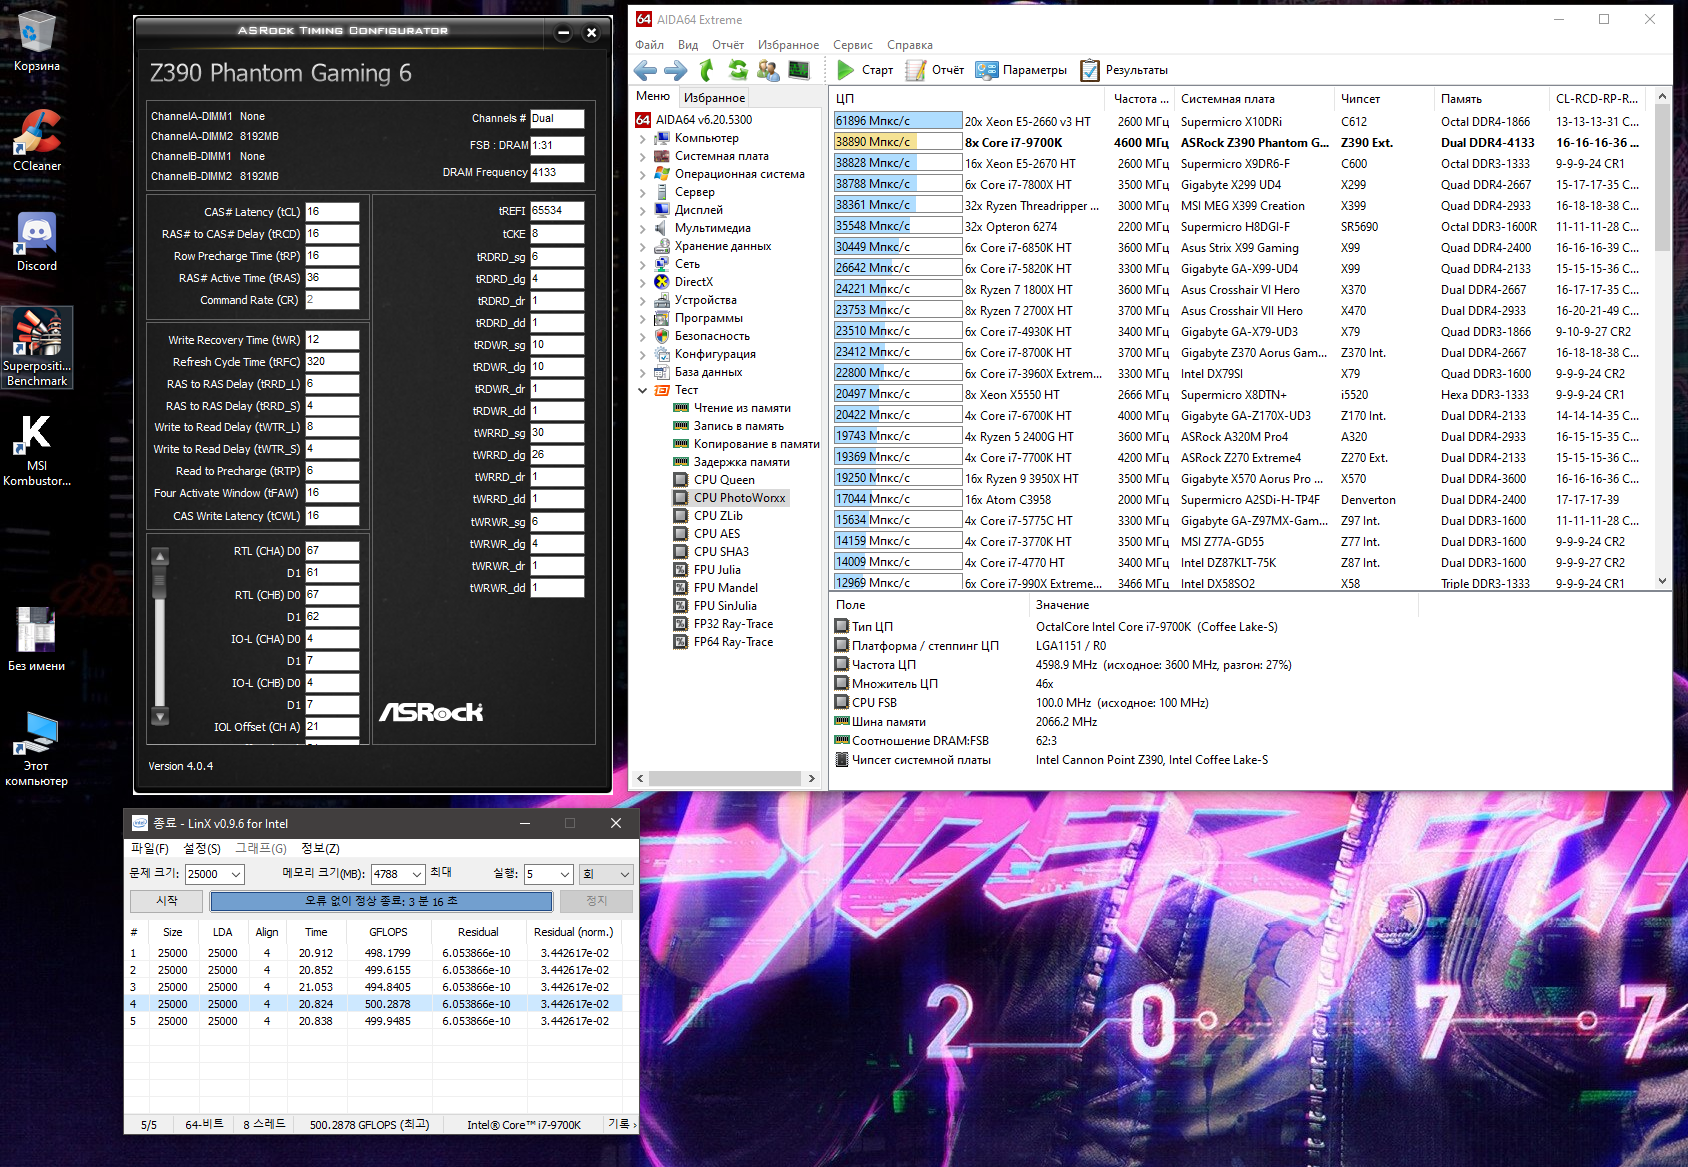
Task: Open the 메모리 크기 dropdown in LinX
Action: point(417,874)
